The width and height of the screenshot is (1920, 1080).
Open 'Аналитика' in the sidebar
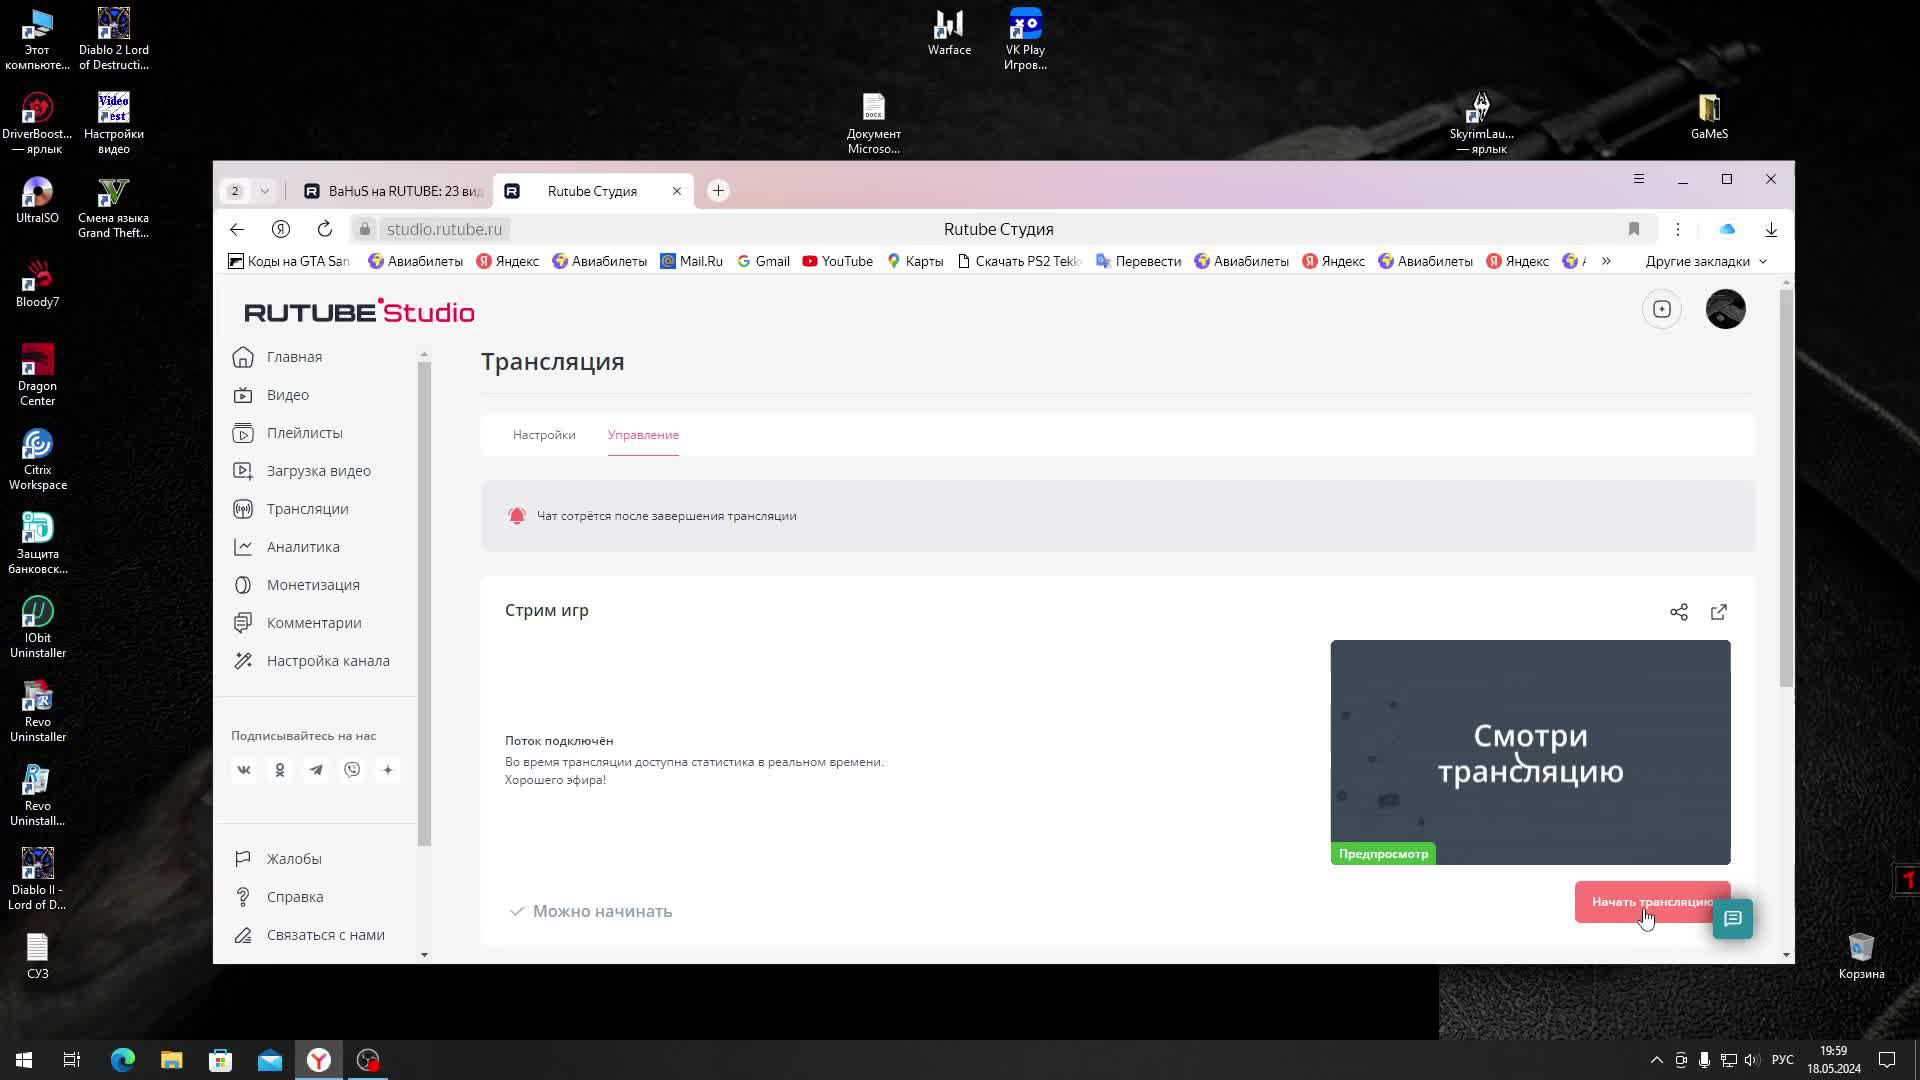pyautogui.click(x=303, y=547)
